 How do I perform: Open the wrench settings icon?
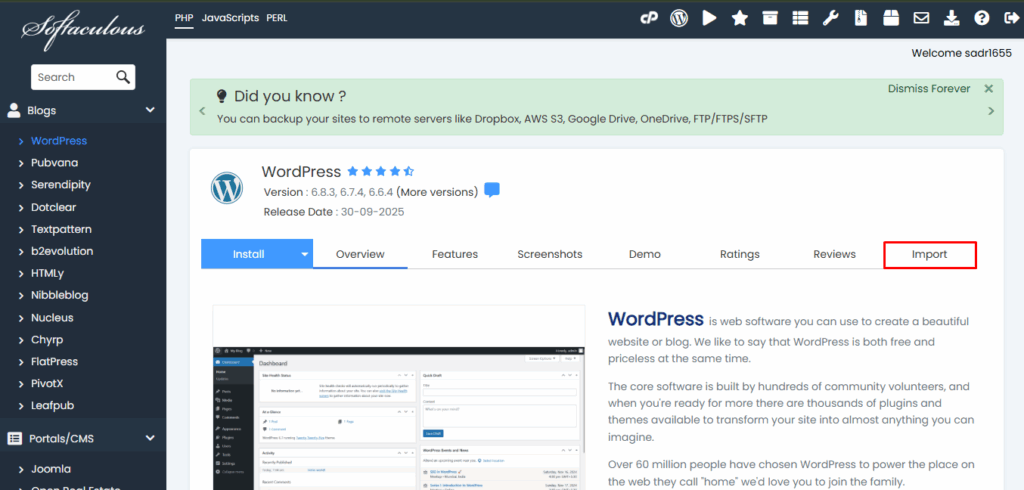click(x=830, y=18)
